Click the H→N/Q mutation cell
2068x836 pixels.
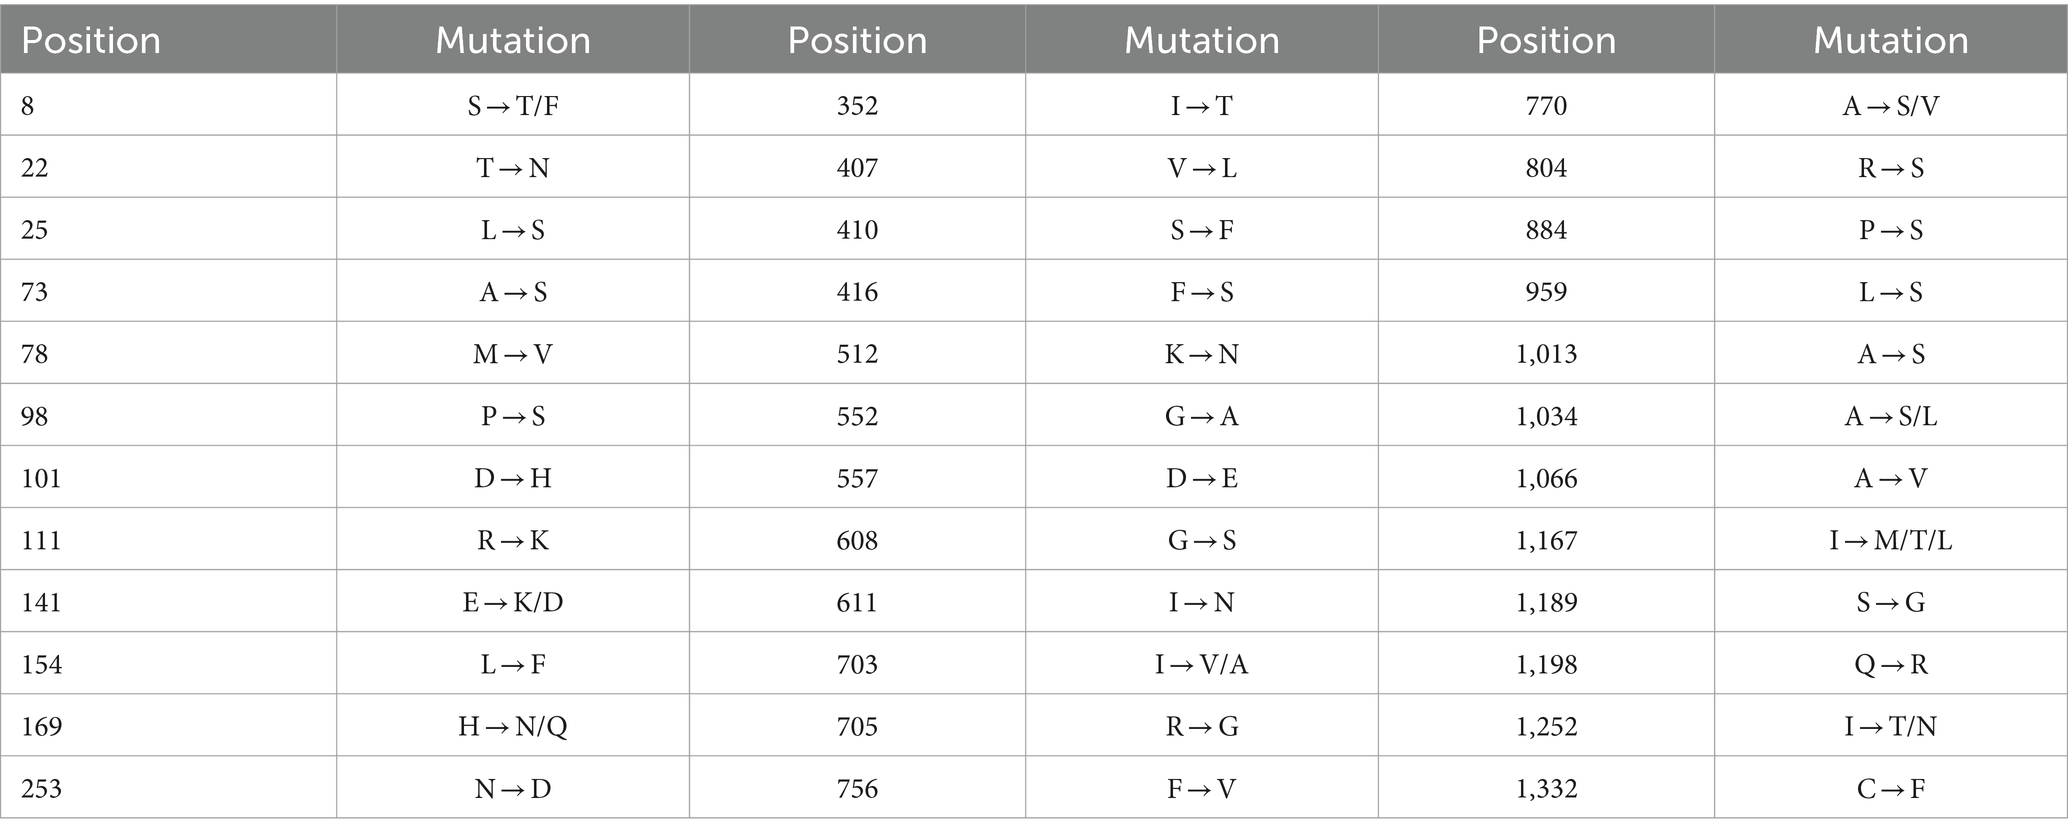(x=513, y=726)
